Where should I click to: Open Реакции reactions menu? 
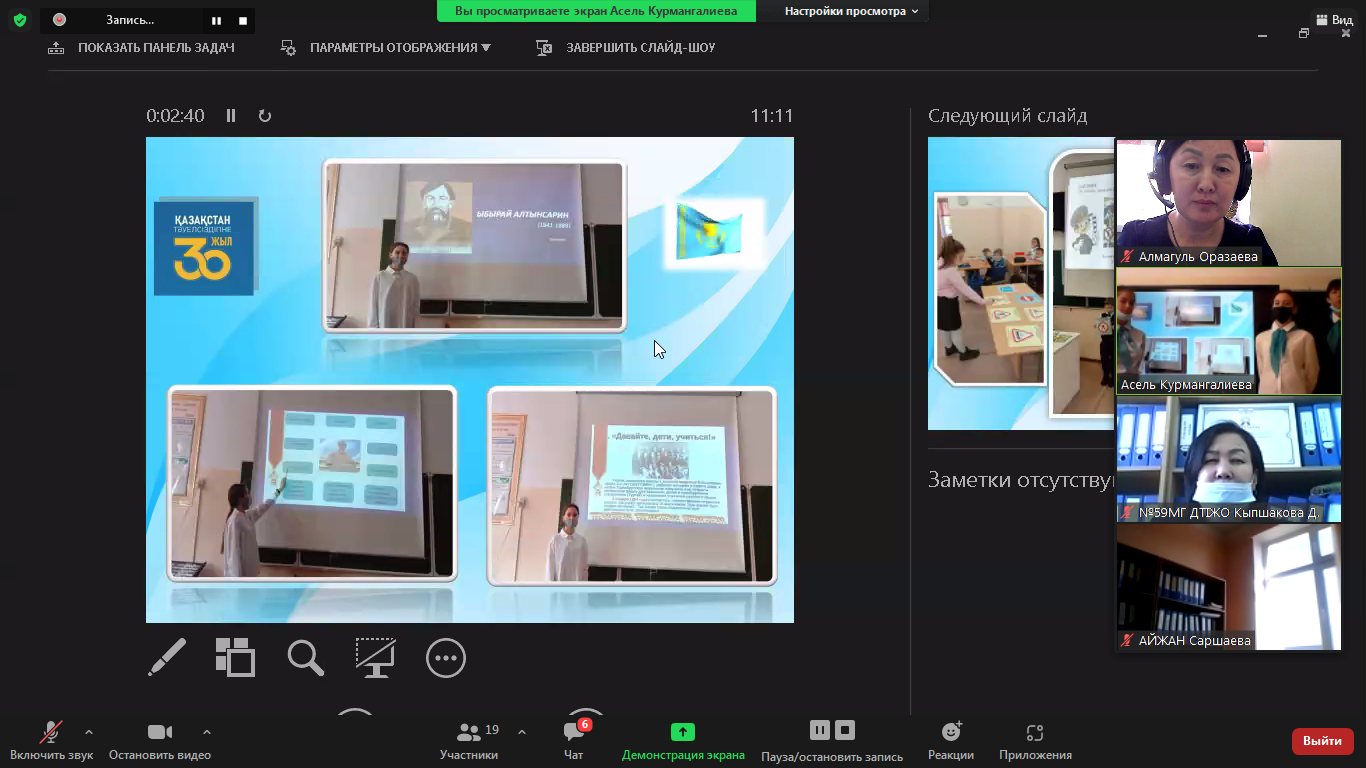950,740
